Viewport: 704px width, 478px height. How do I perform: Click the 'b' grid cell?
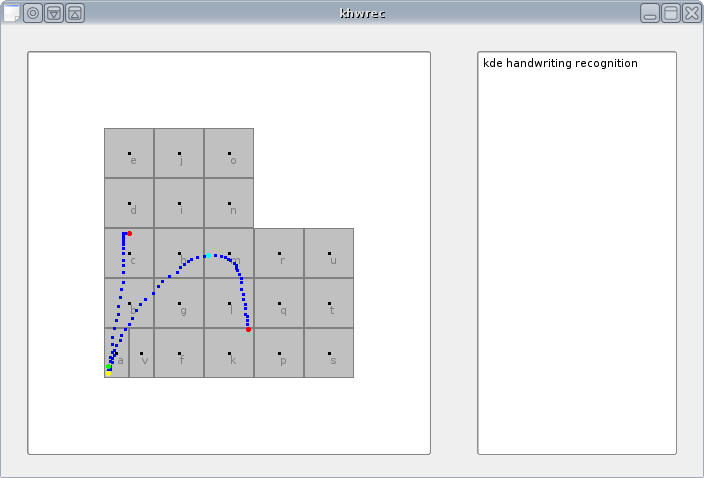[129, 303]
